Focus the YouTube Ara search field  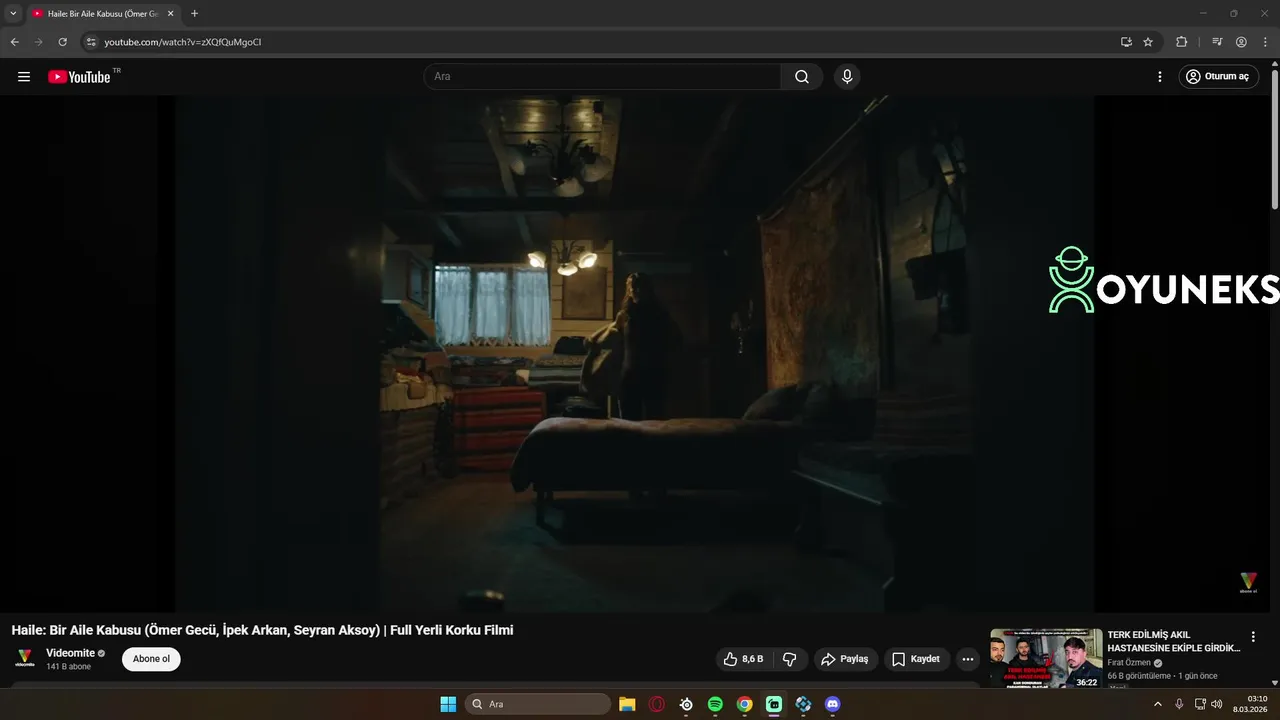pyautogui.click(x=603, y=76)
